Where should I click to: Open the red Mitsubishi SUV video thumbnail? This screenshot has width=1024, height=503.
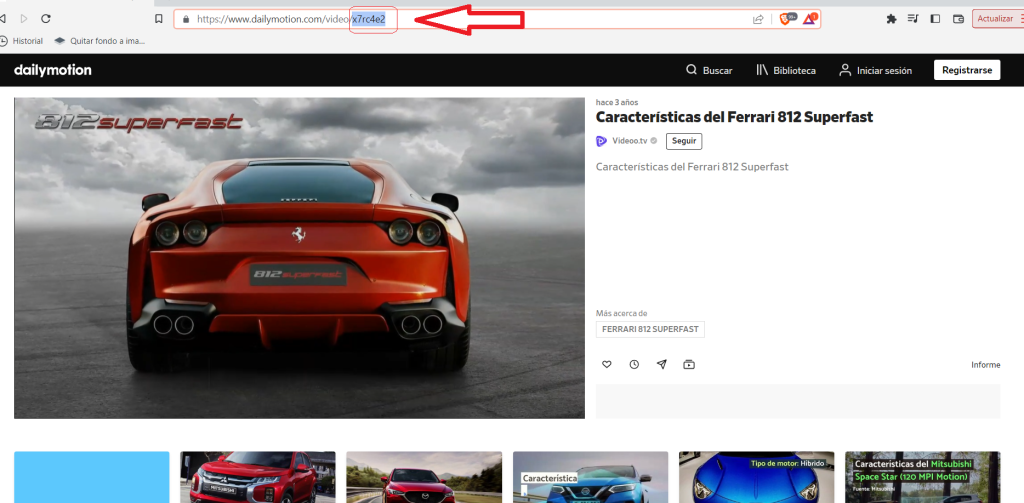coord(258,477)
